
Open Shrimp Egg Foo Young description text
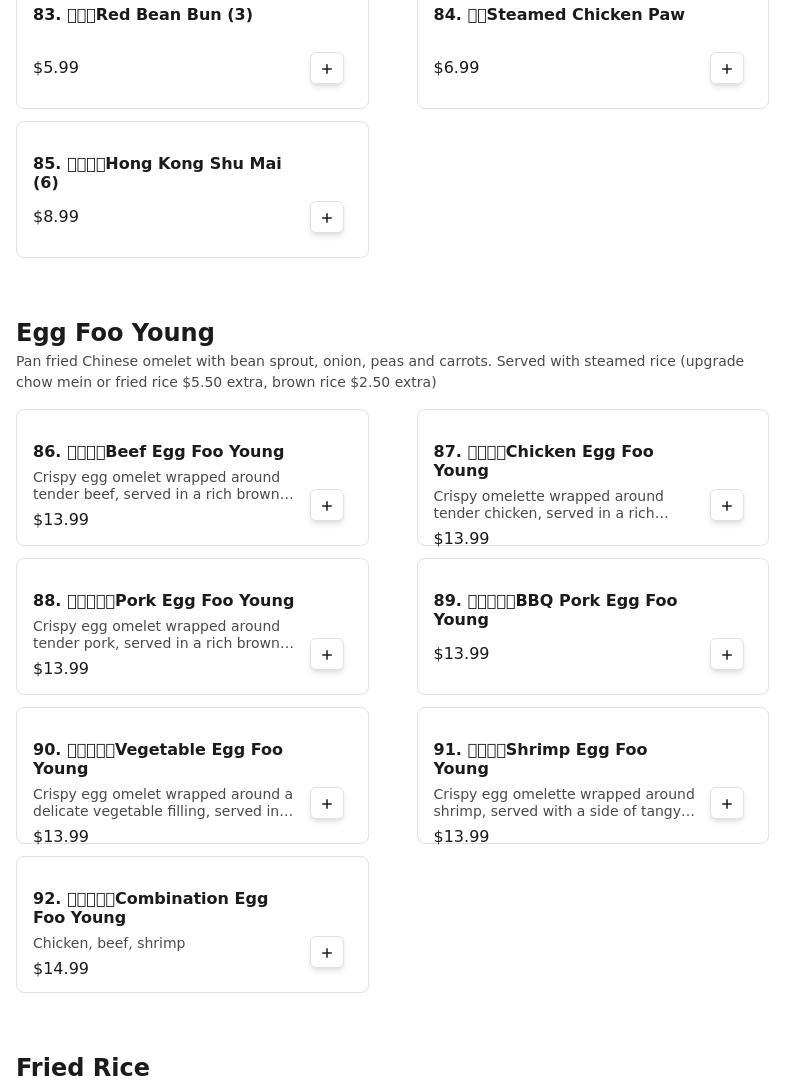point(563,803)
